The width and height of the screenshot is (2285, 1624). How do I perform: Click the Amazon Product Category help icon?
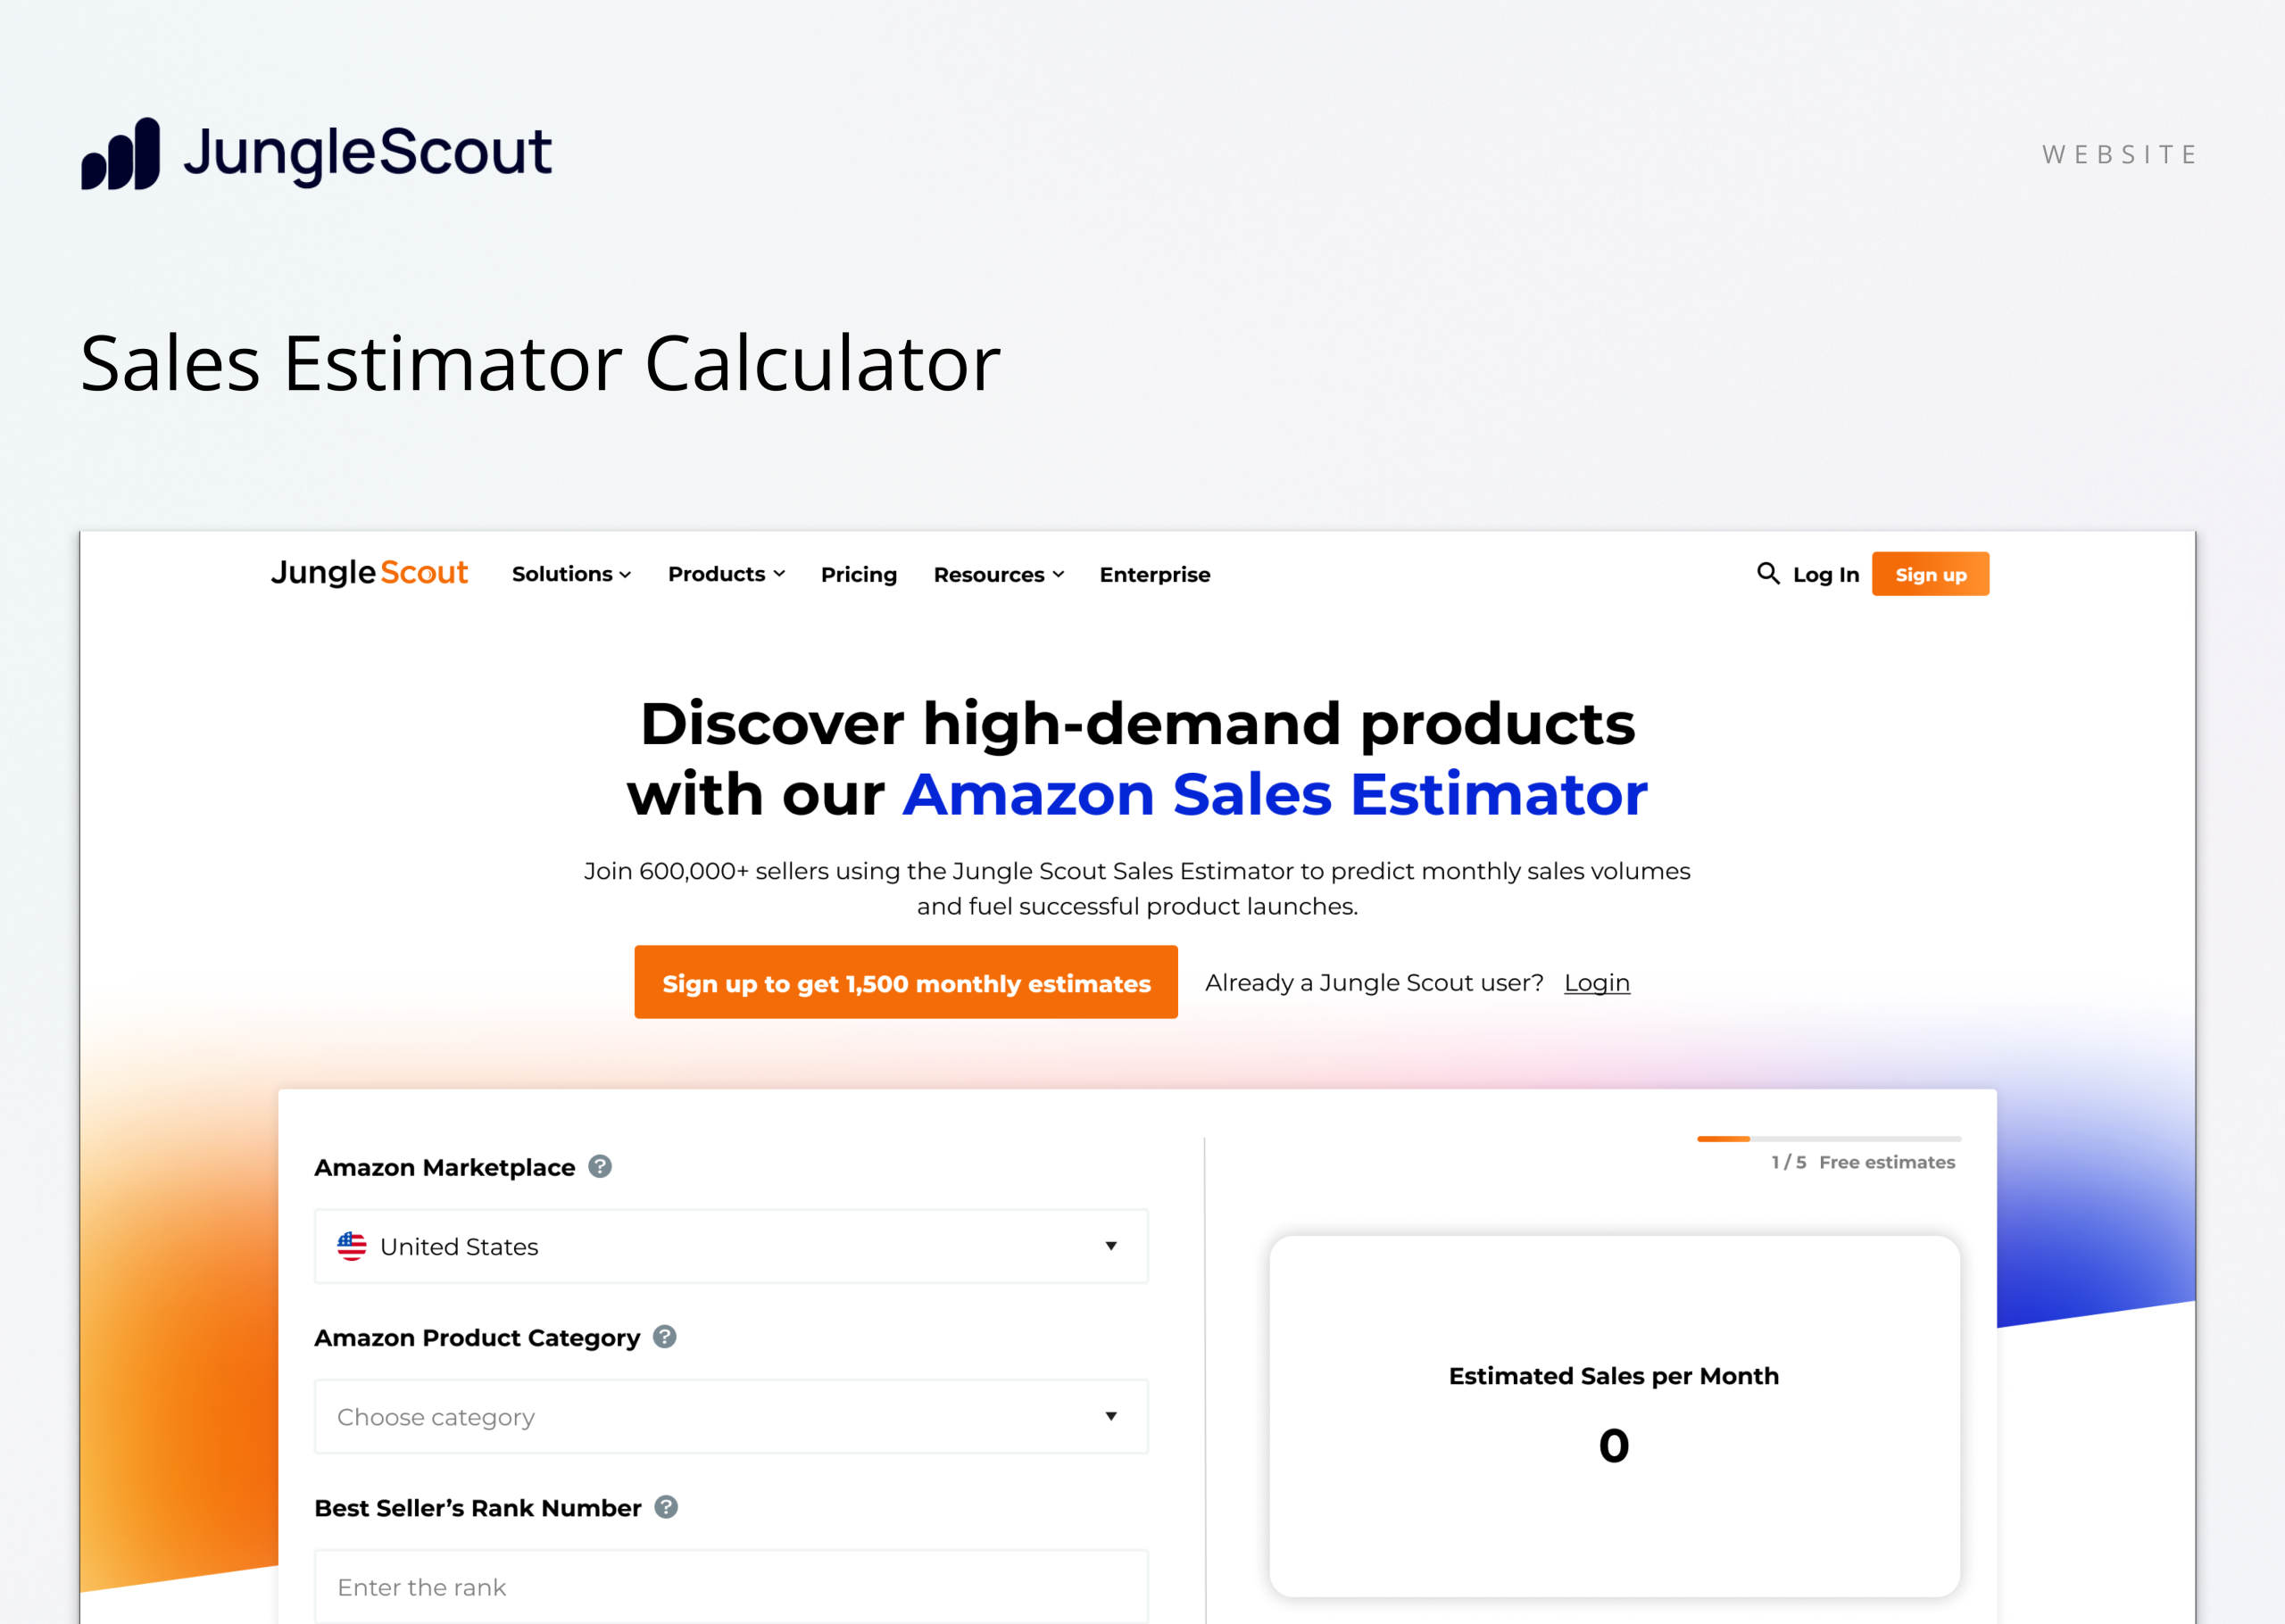click(665, 1336)
